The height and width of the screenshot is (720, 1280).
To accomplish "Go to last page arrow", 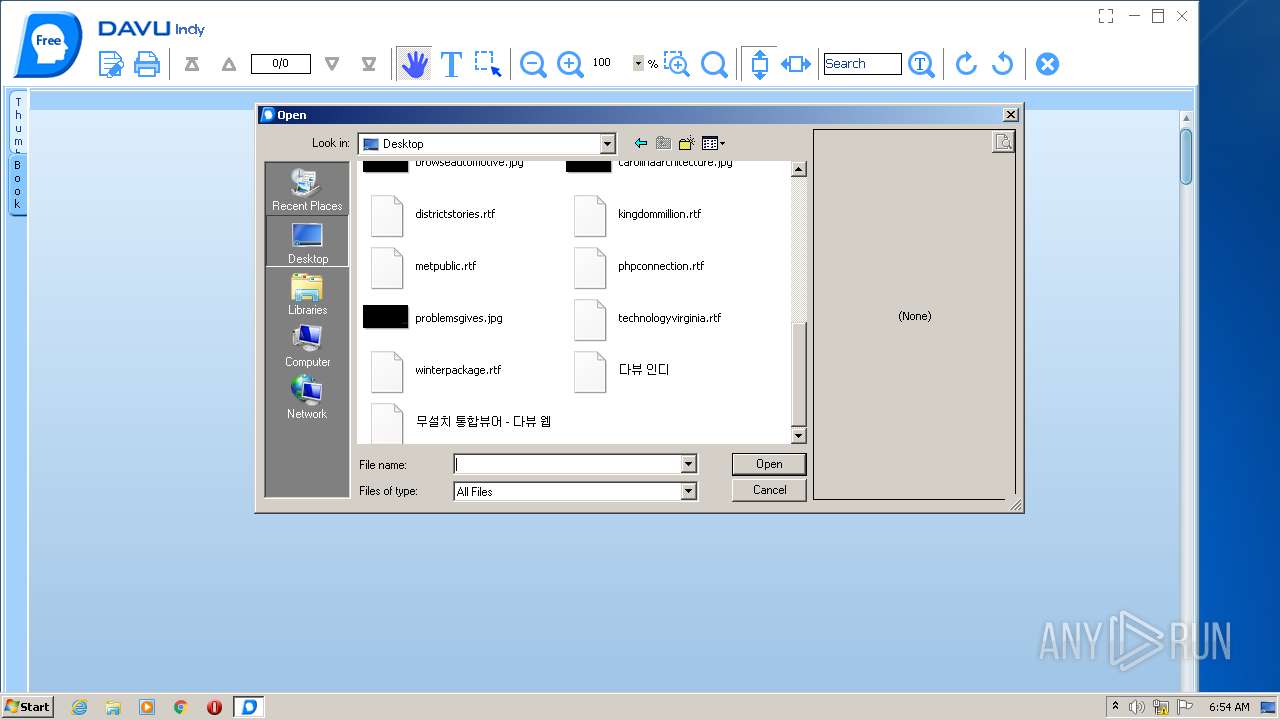I will [x=369, y=64].
